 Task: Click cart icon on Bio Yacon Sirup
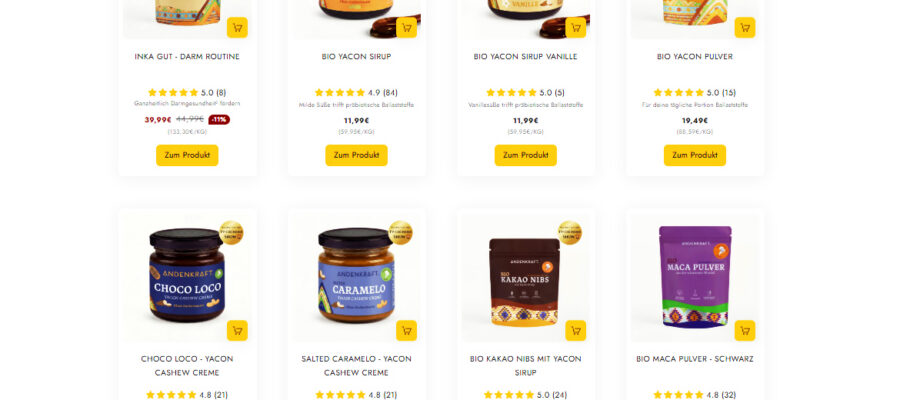406,28
